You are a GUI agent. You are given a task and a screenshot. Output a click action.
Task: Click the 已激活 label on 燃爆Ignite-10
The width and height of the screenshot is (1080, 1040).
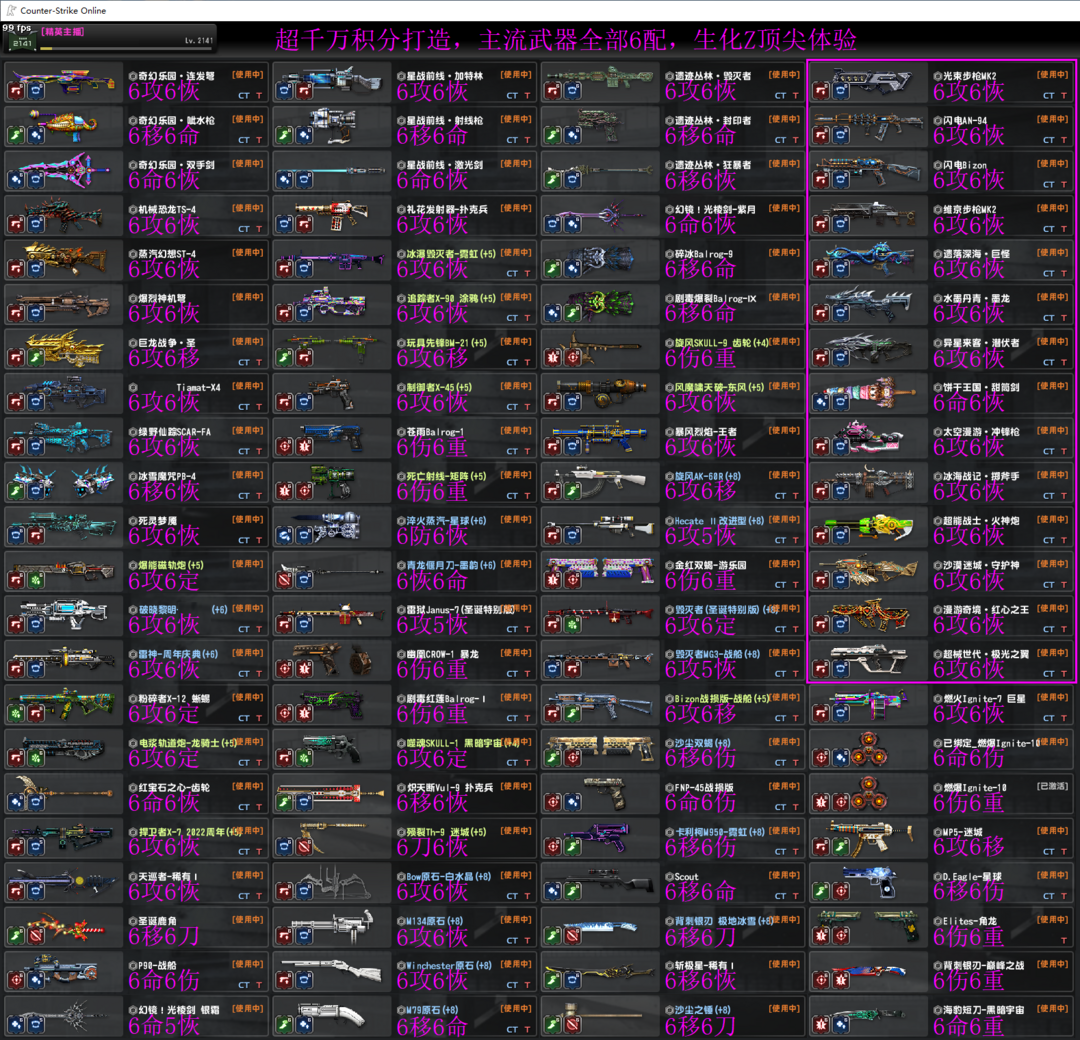click(1052, 786)
